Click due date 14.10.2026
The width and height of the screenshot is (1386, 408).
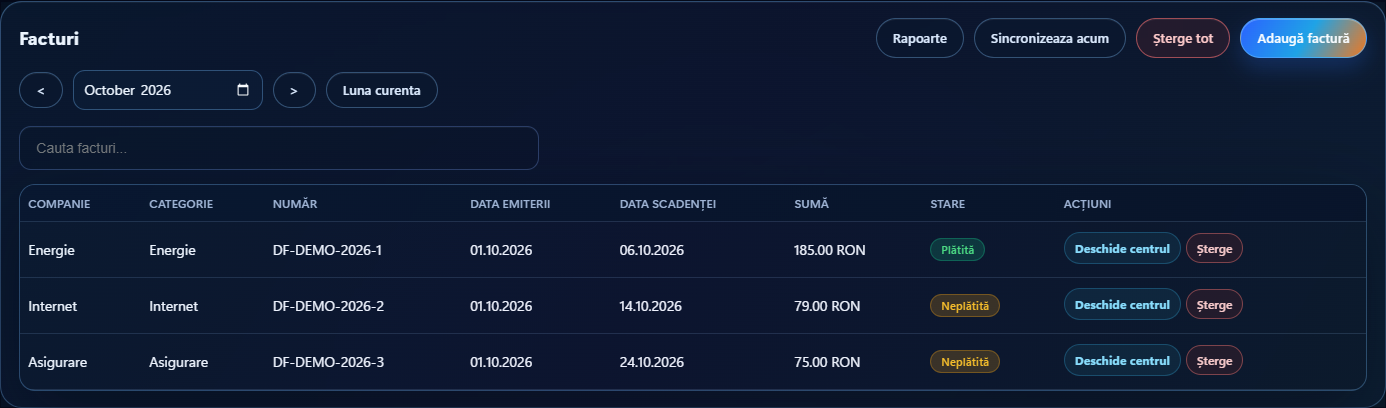pos(651,306)
